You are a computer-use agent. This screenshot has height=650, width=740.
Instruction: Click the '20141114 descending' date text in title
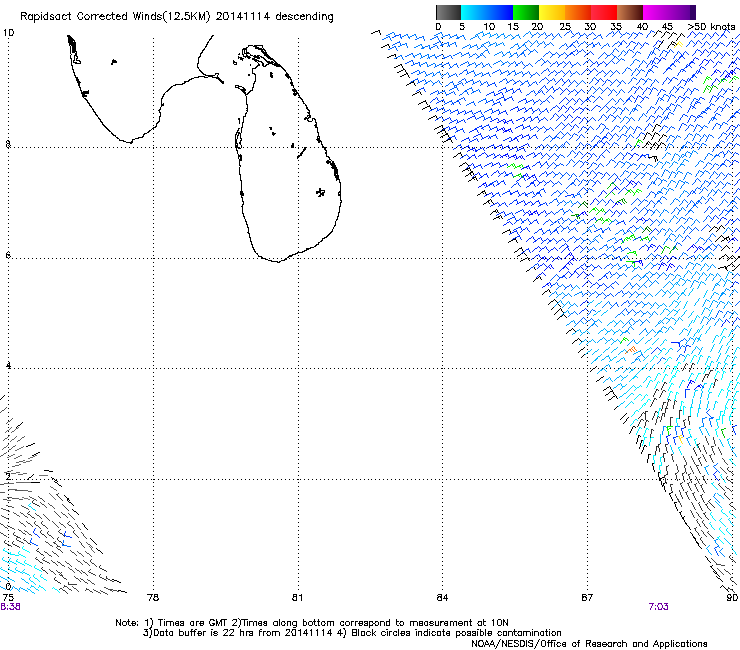[274, 17]
